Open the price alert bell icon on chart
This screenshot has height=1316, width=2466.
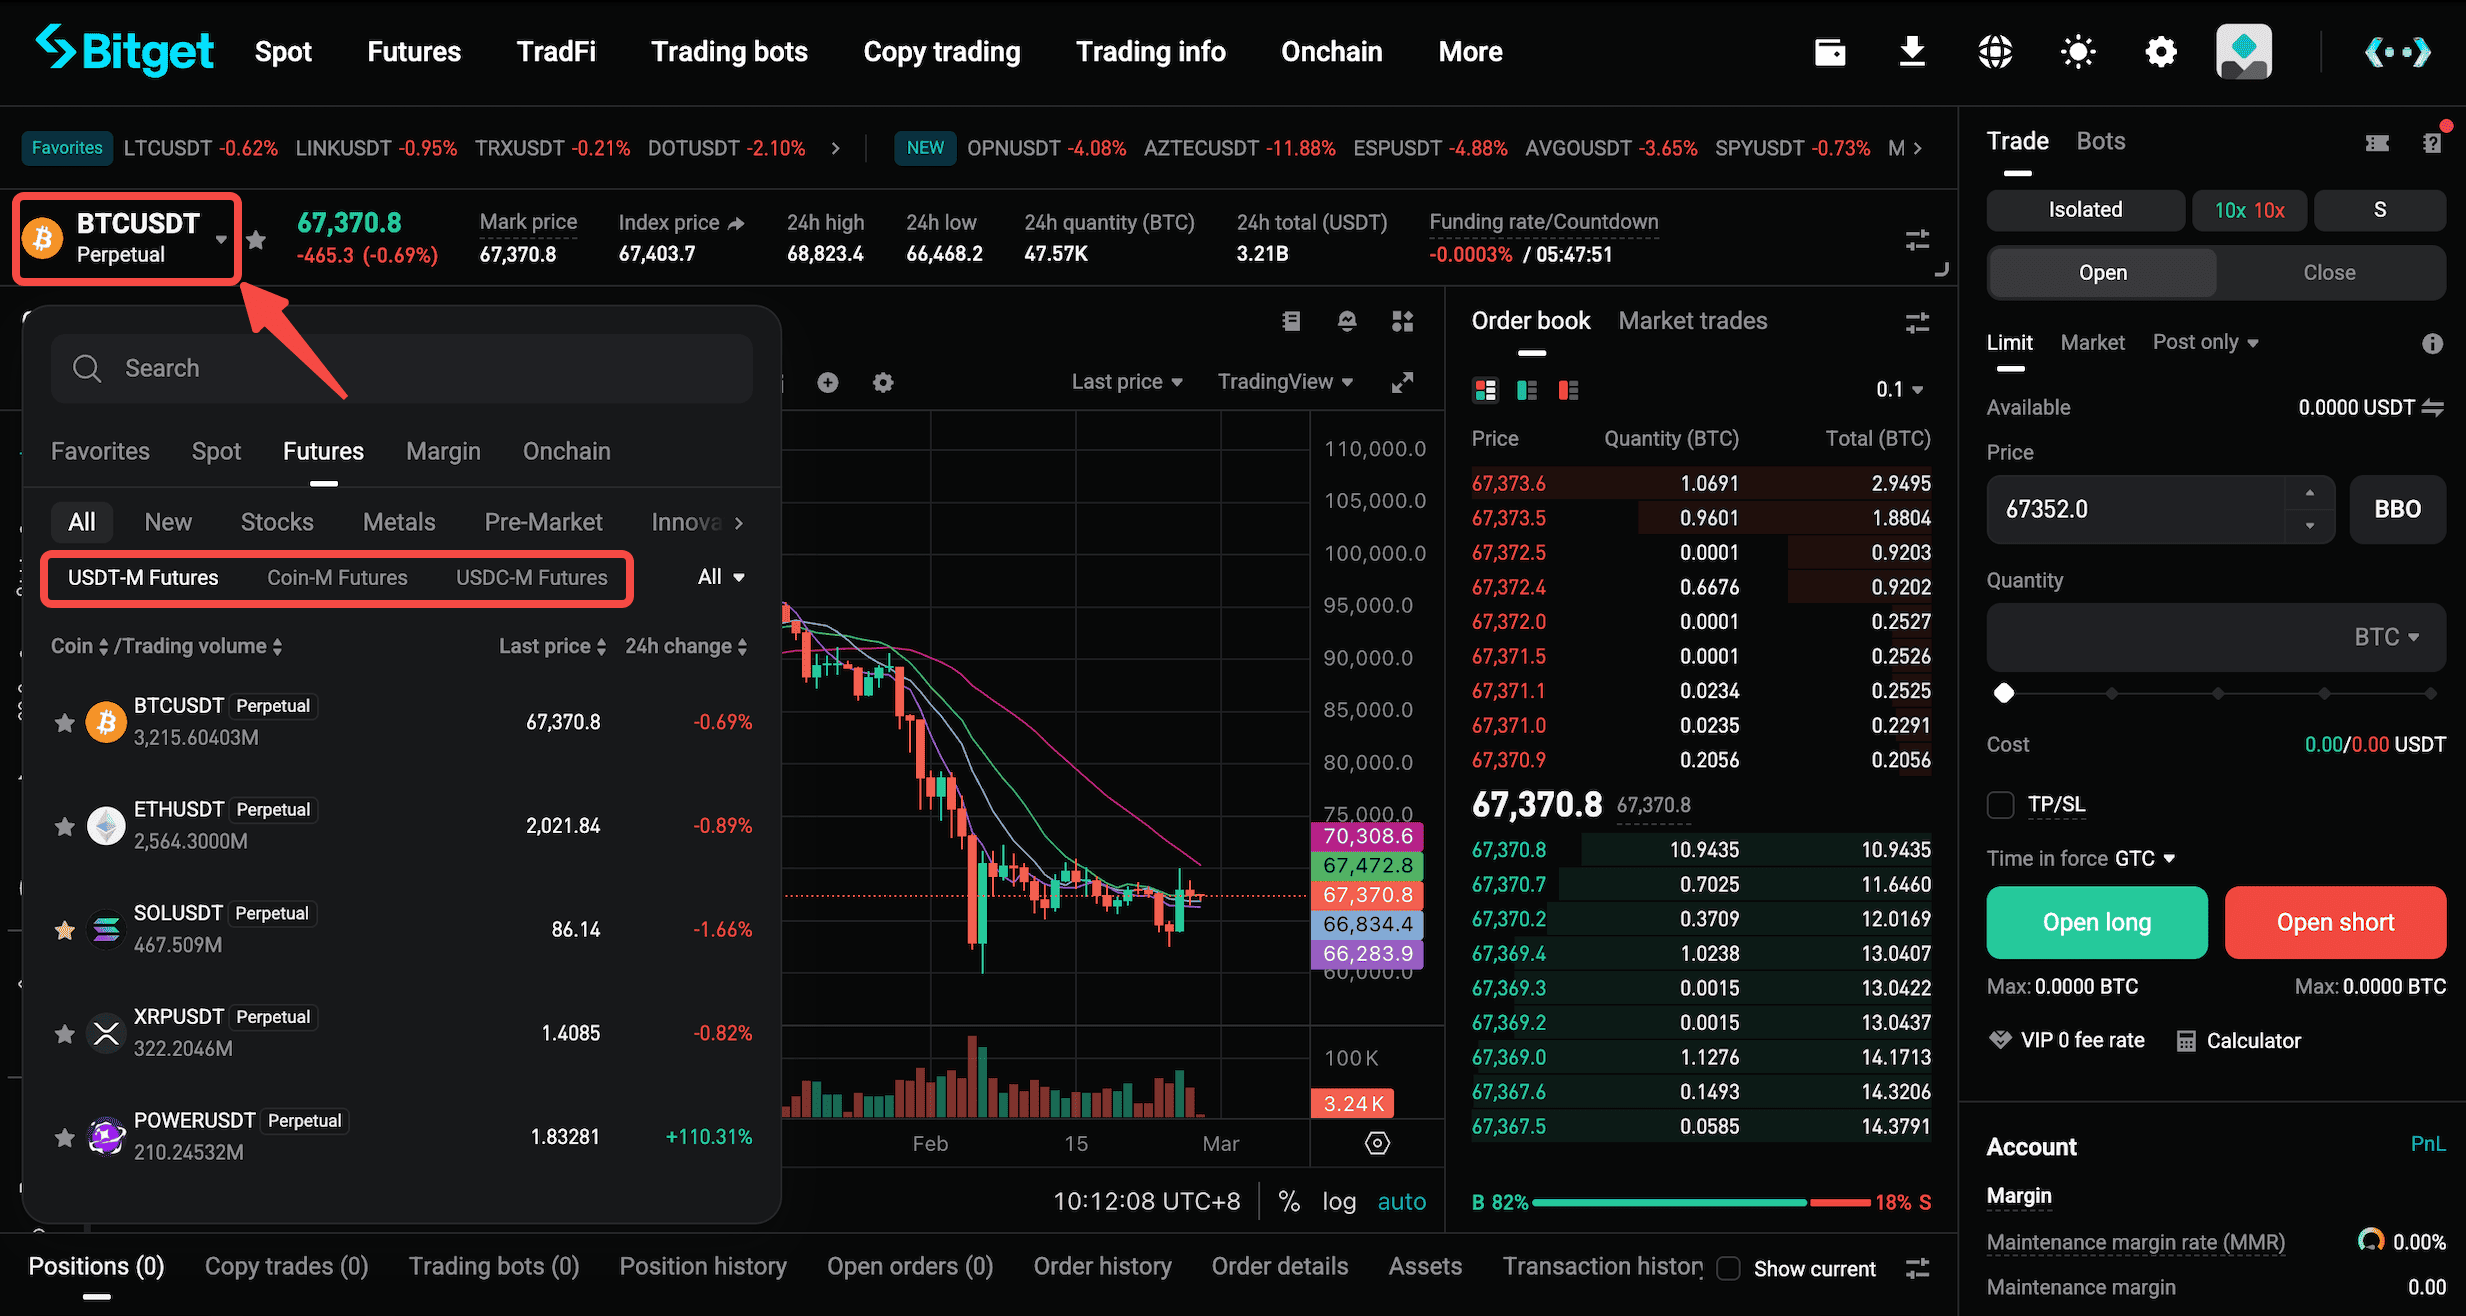pyautogui.click(x=1347, y=321)
